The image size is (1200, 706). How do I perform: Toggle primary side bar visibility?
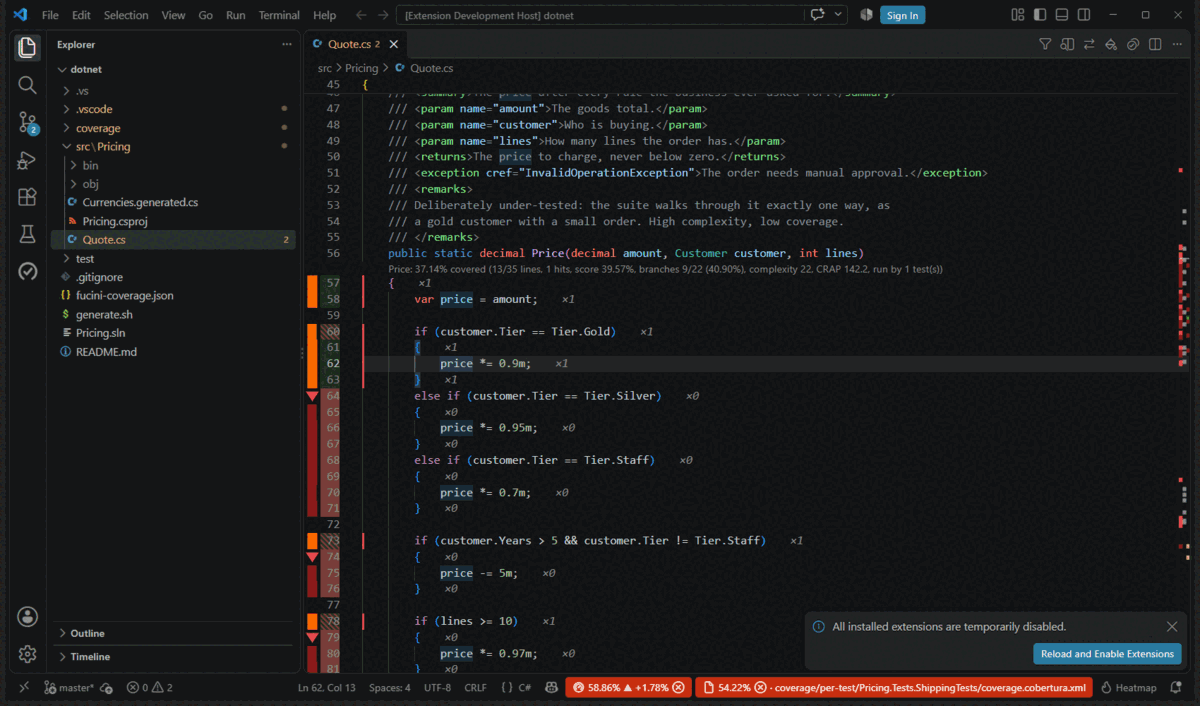[1039, 15]
